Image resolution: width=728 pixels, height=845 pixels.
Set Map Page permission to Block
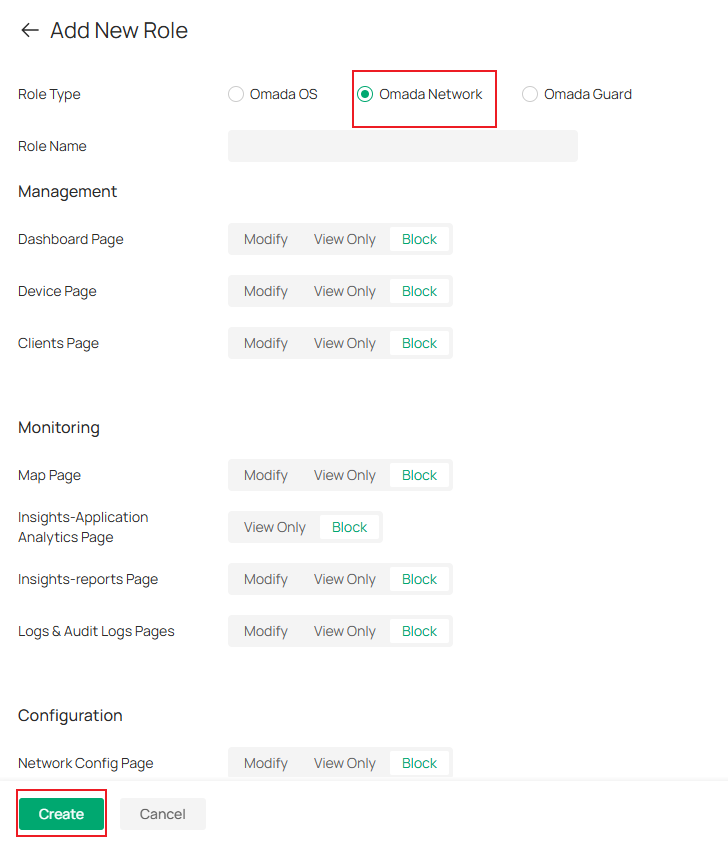coord(419,475)
